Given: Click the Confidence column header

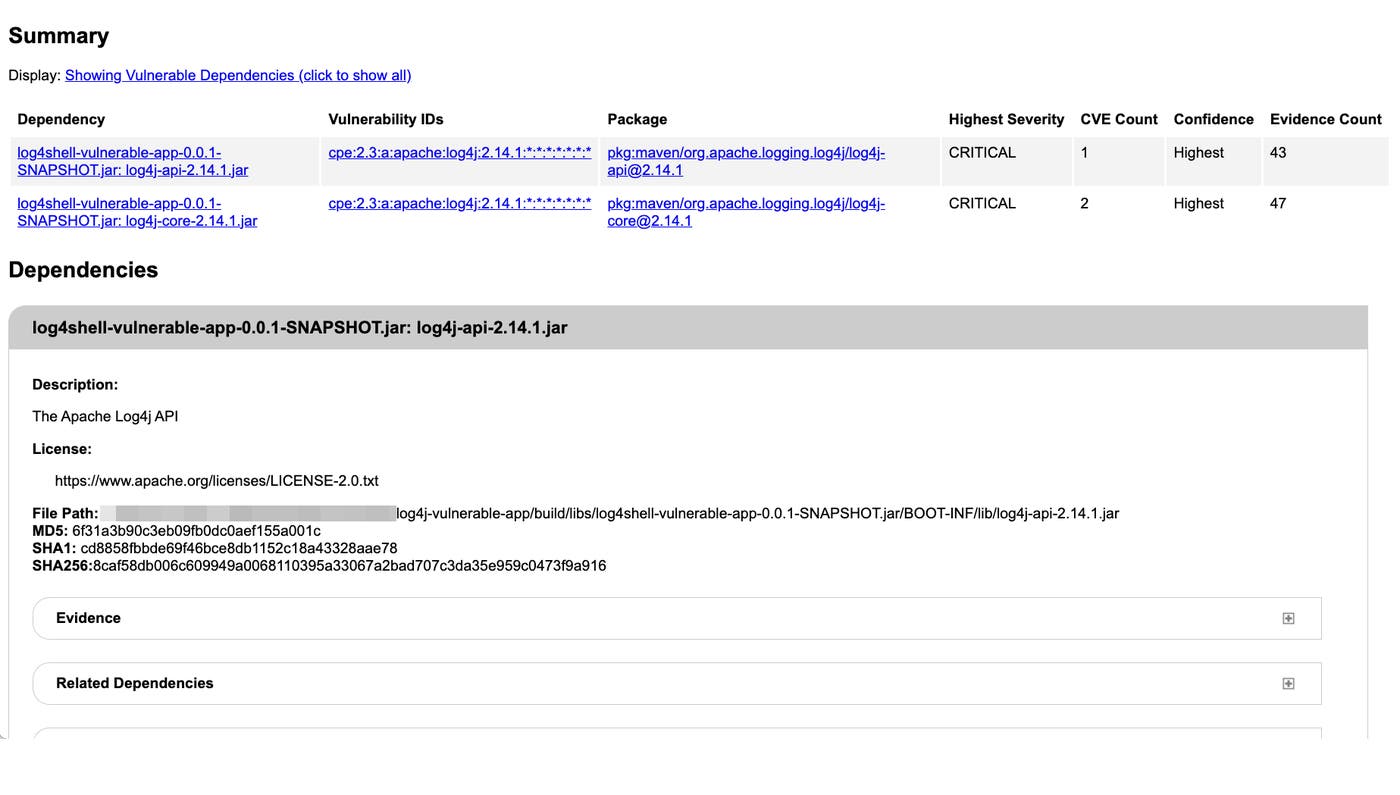Looking at the screenshot, I should click(x=1213, y=119).
